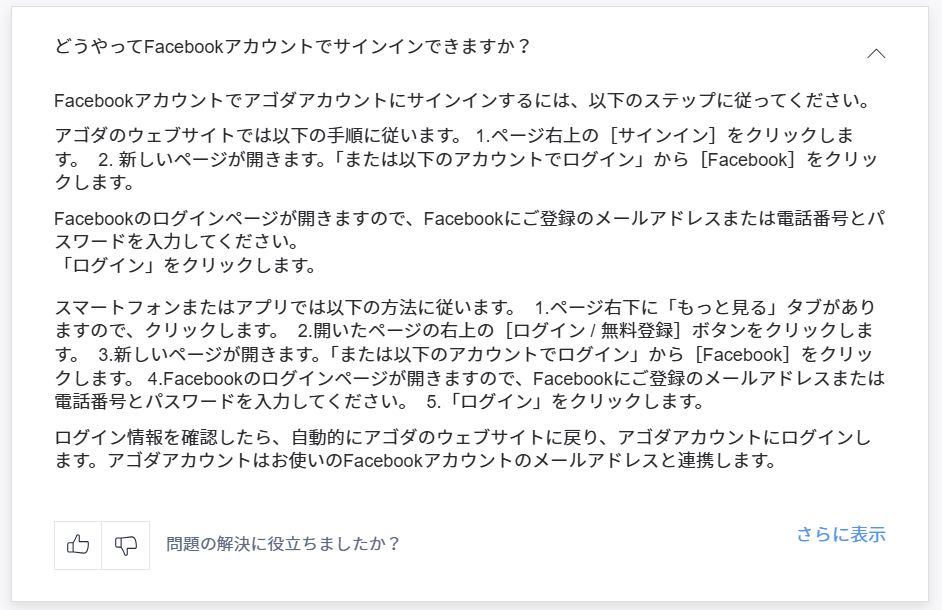Click the question title どうやってFacebookアカウントでサインインできますか？
Viewport: 942px width, 610px height.
pos(292,47)
